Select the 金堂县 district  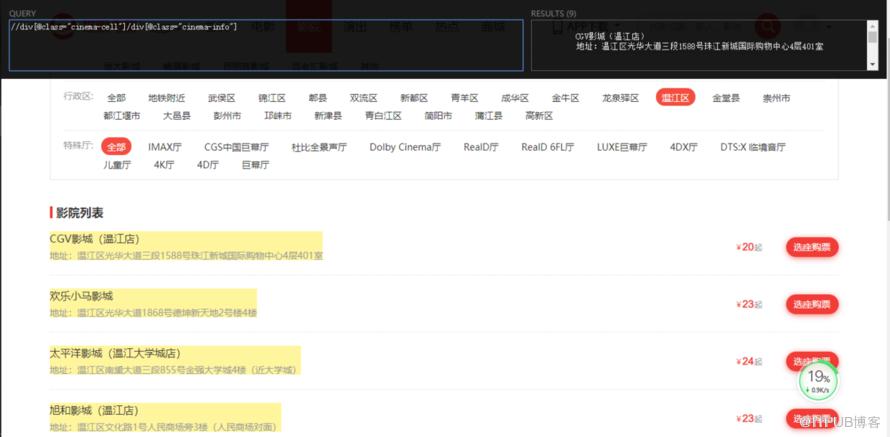[x=726, y=98]
